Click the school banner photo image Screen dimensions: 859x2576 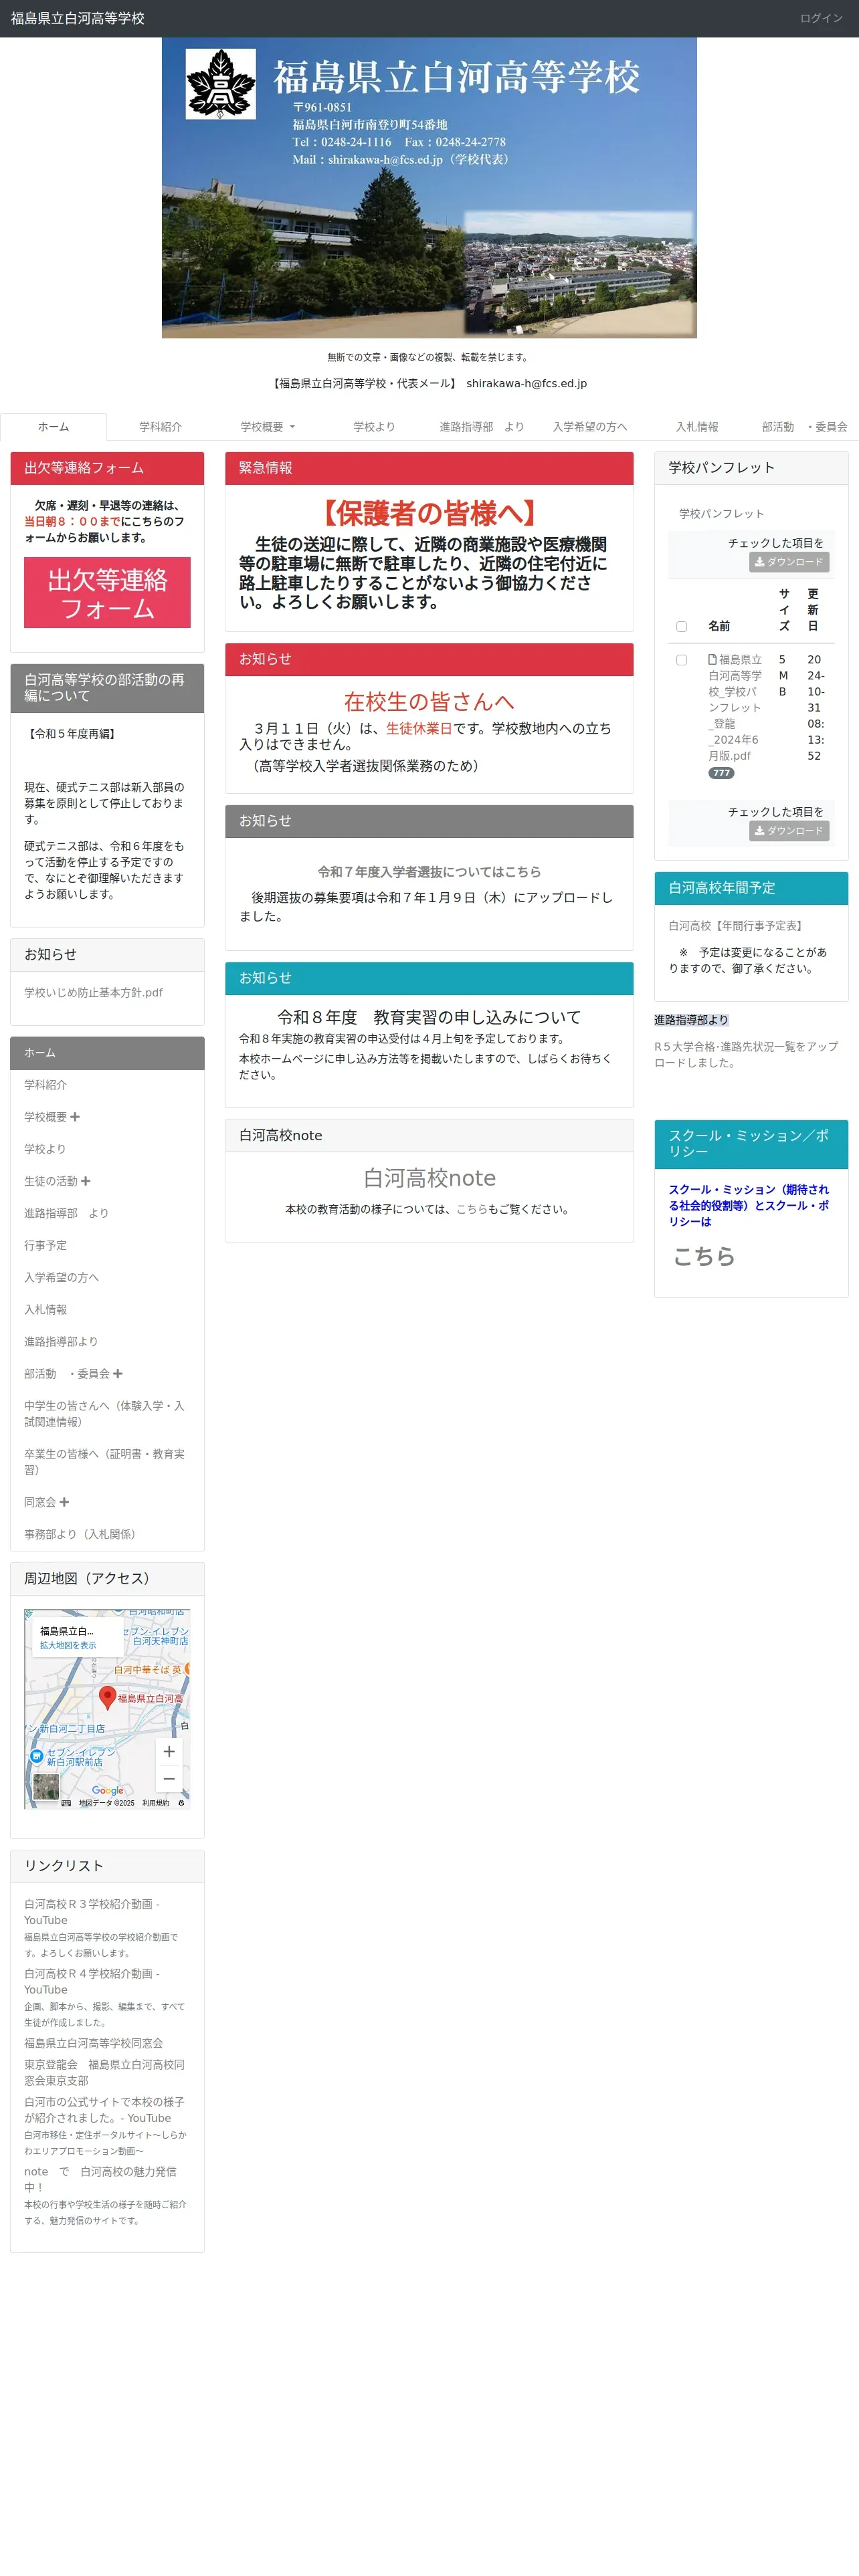(429, 188)
